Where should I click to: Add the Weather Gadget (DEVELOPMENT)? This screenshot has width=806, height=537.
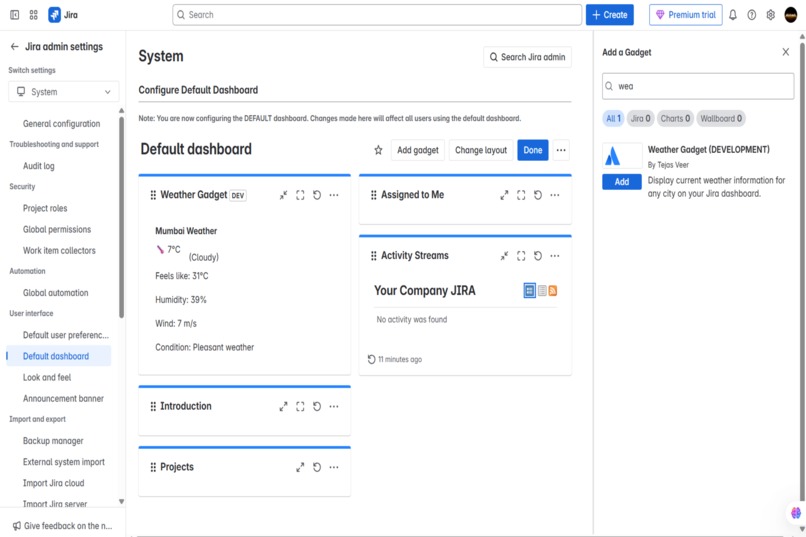pos(622,182)
